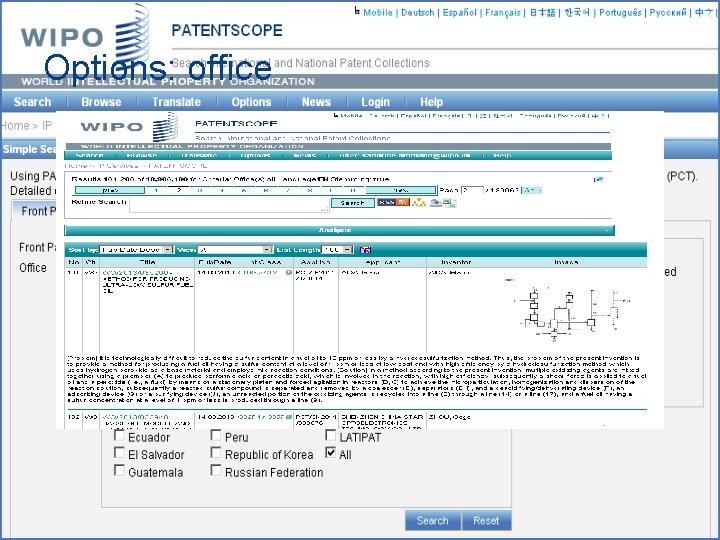This screenshot has height=540, width=720.
Task: Switch language to Français
Action: coord(503,12)
